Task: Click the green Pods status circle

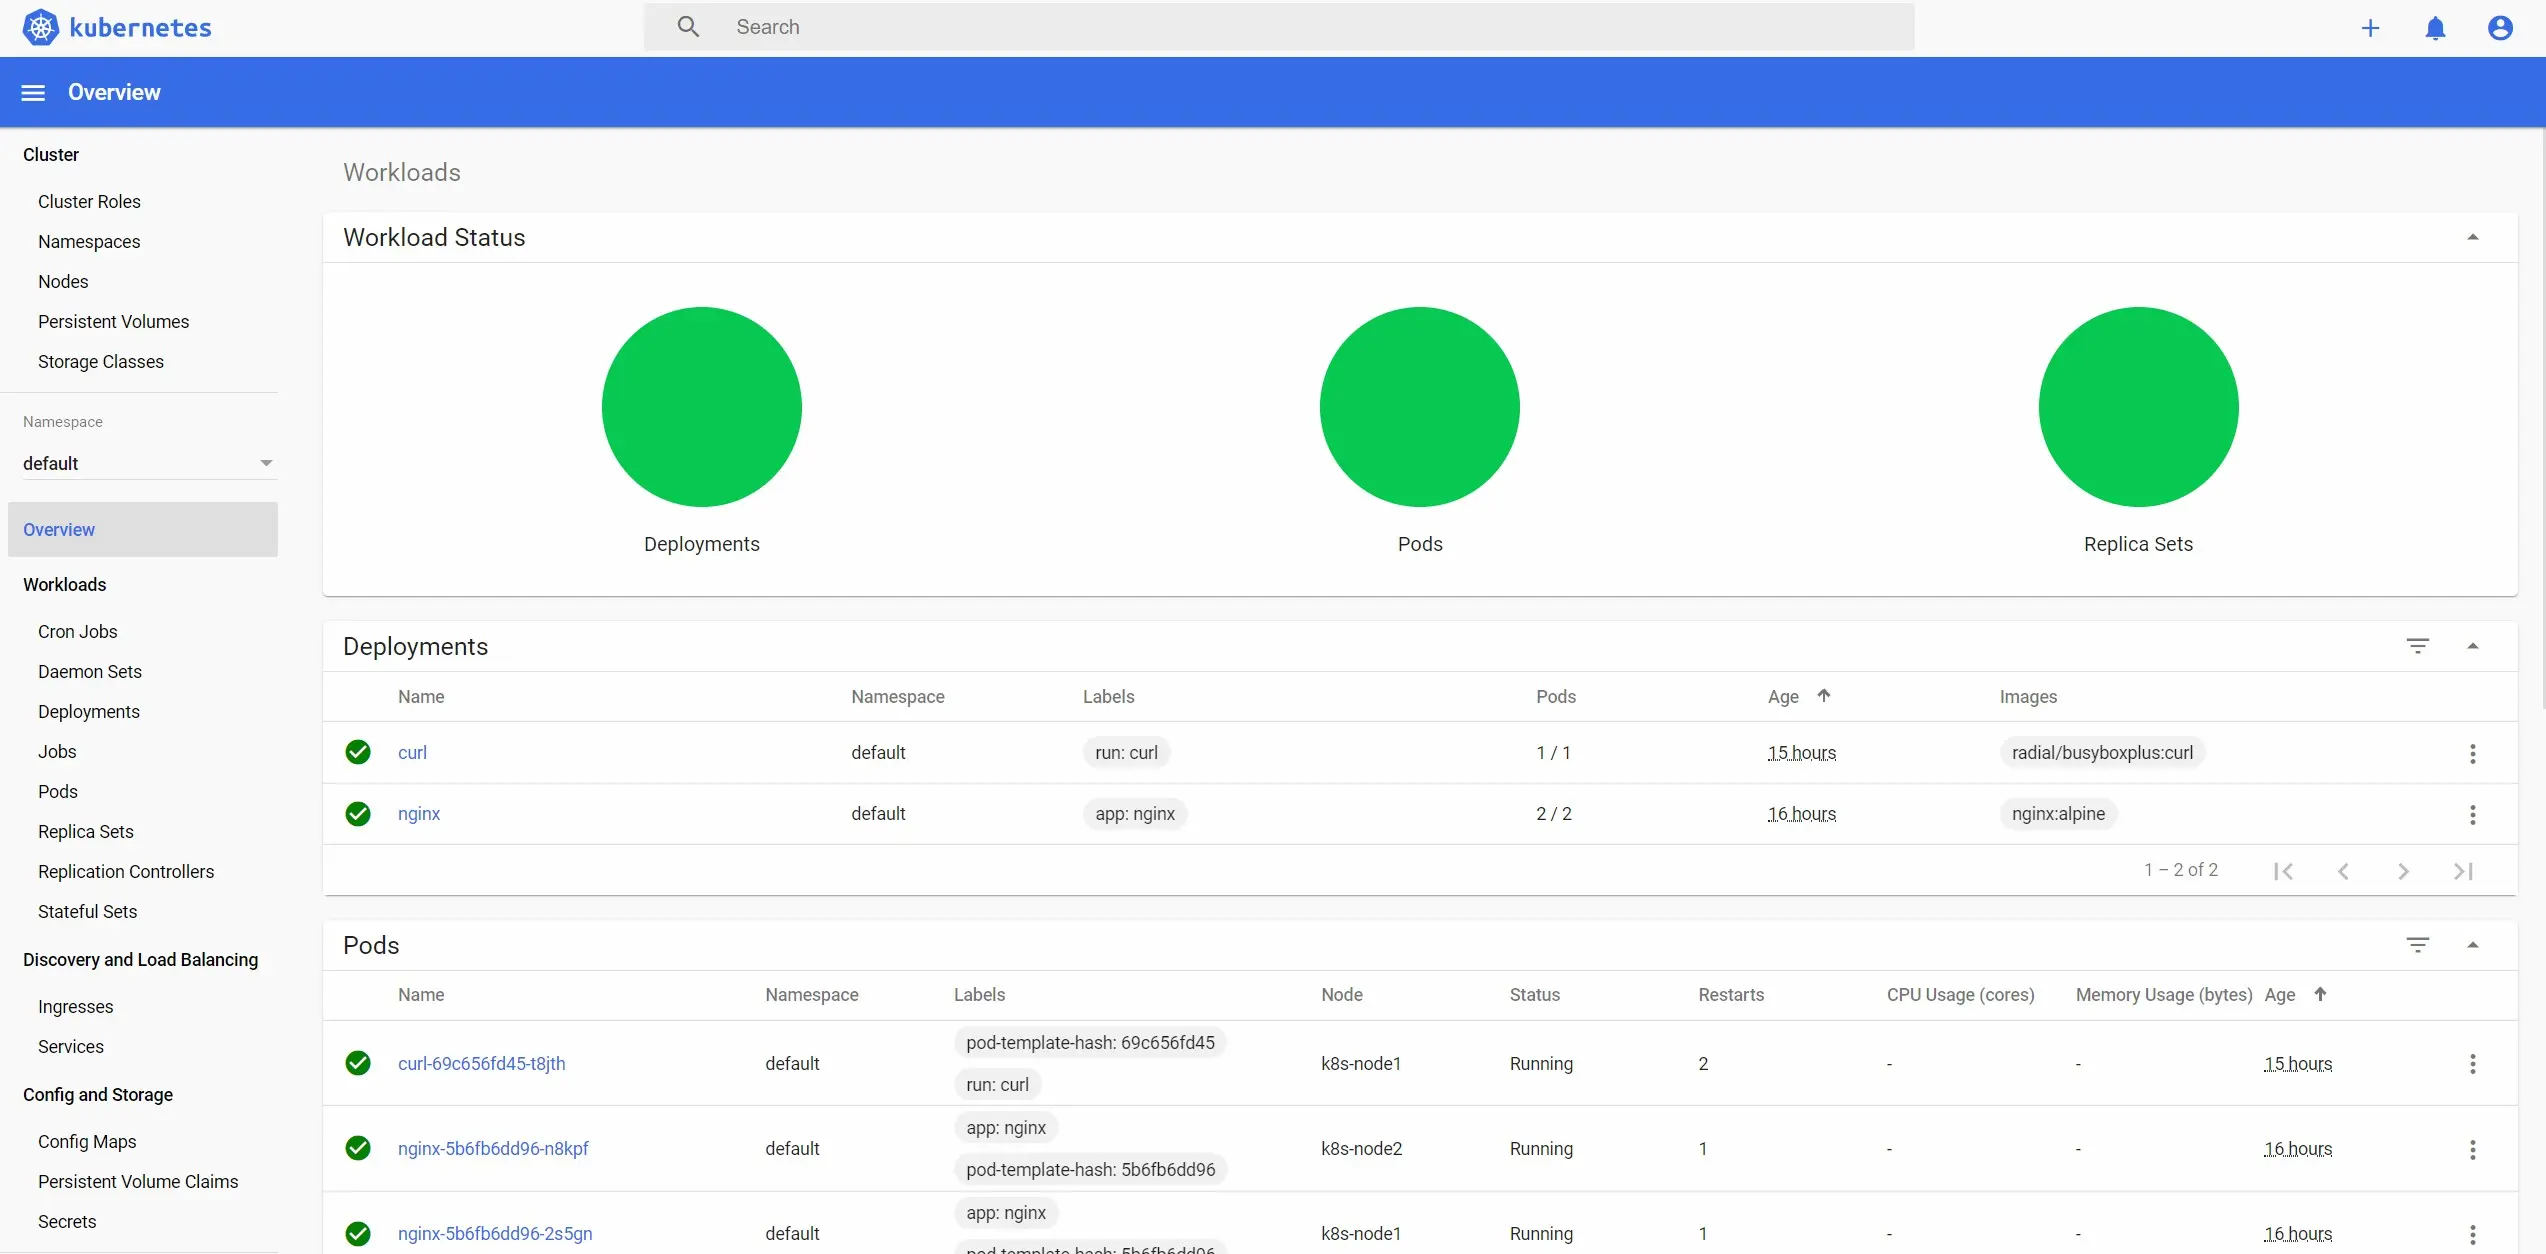Action: pyautogui.click(x=1419, y=407)
